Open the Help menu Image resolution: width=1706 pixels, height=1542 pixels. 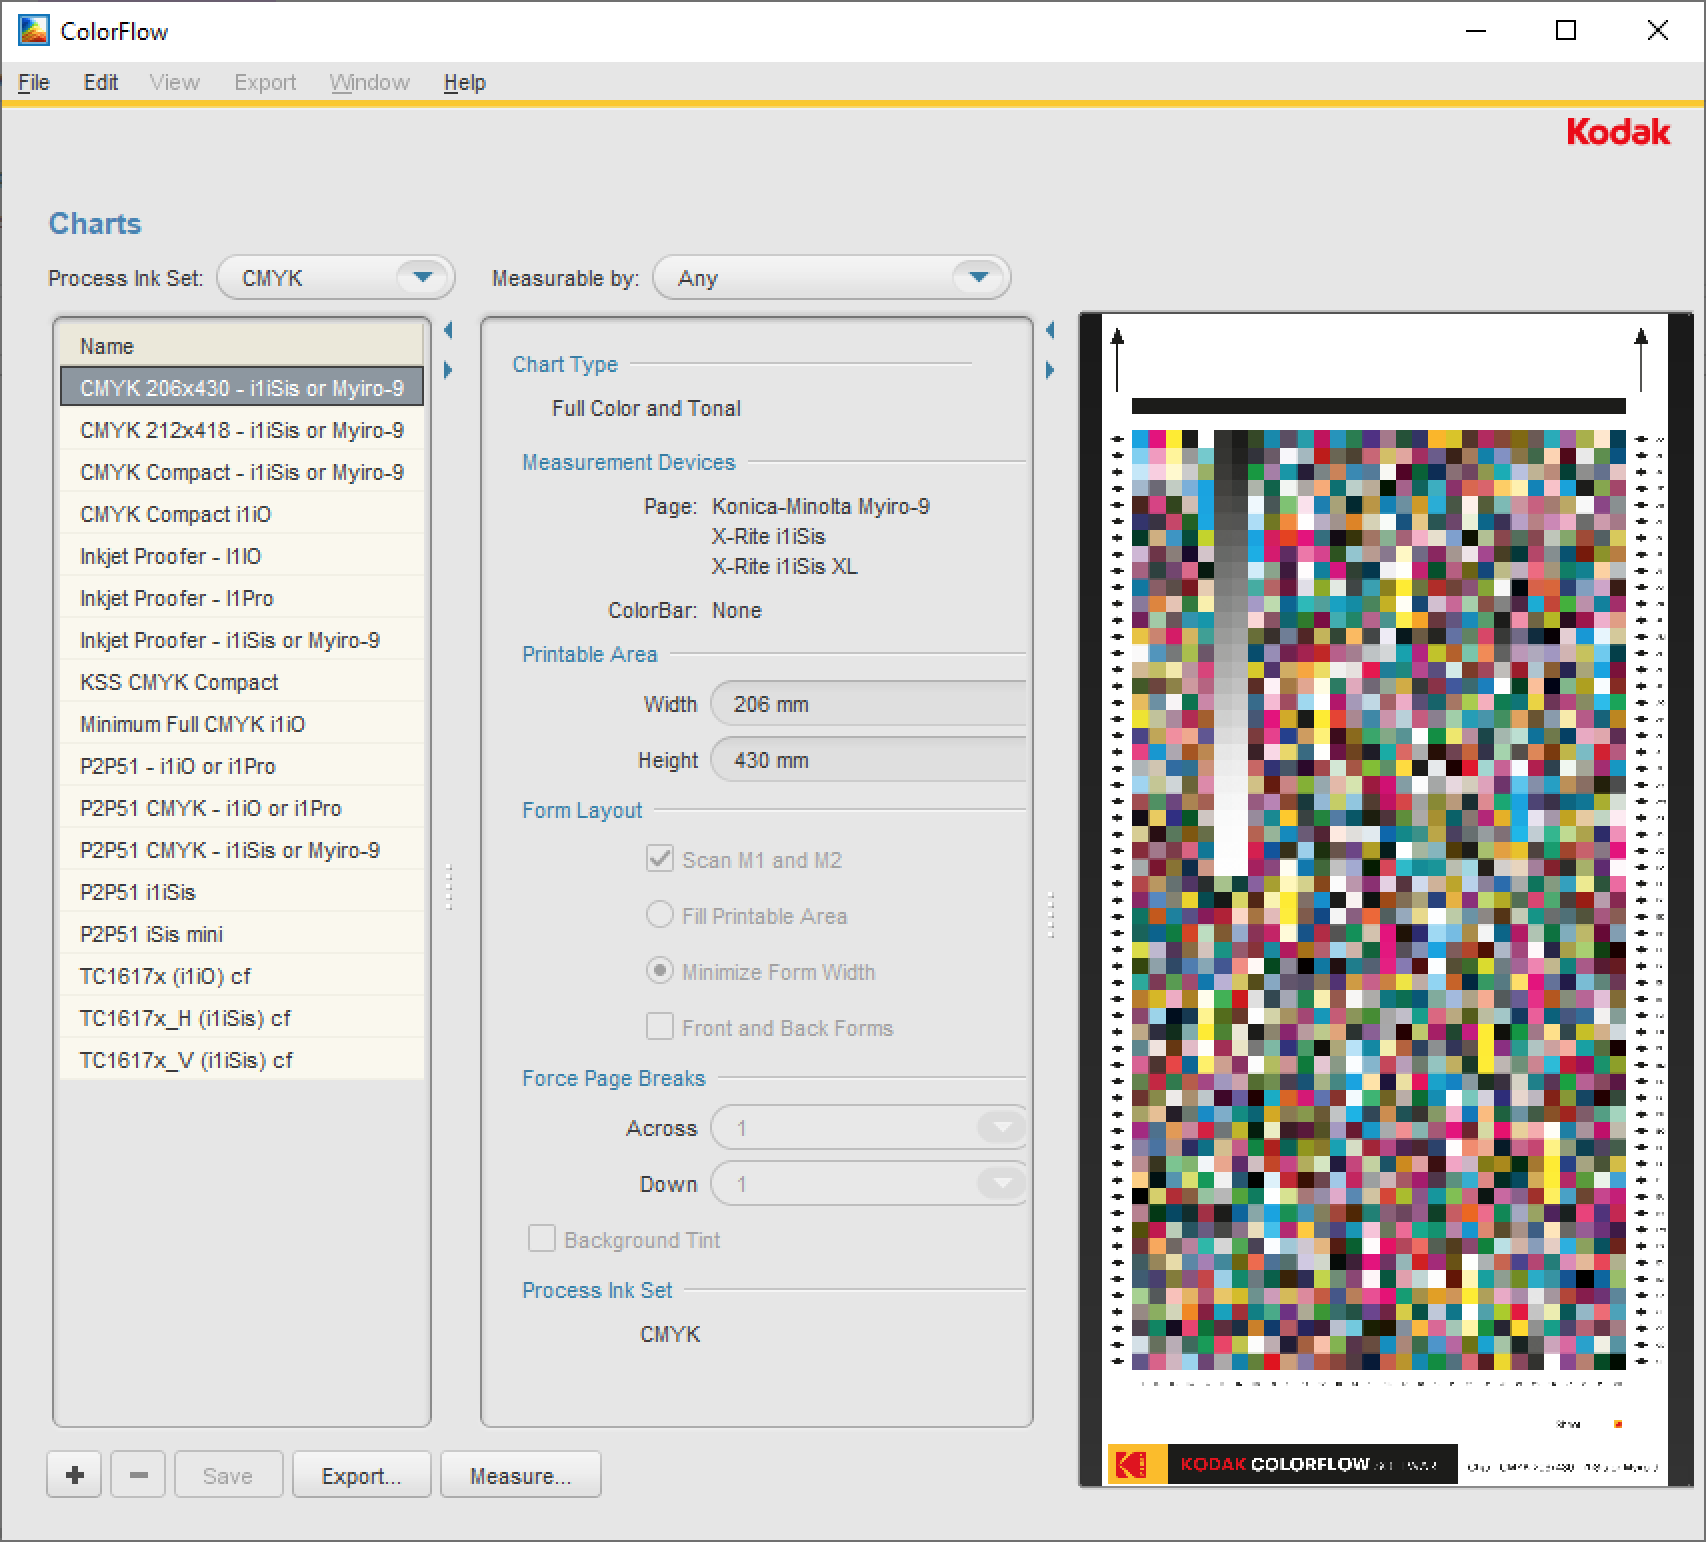[x=464, y=82]
